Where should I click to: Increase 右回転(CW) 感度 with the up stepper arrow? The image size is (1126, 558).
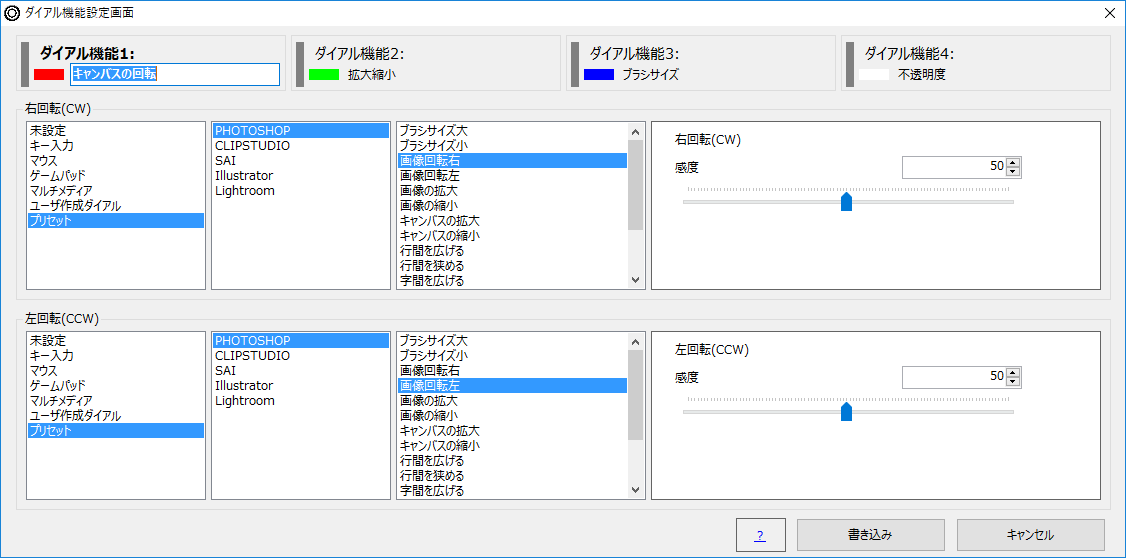(1013, 162)
